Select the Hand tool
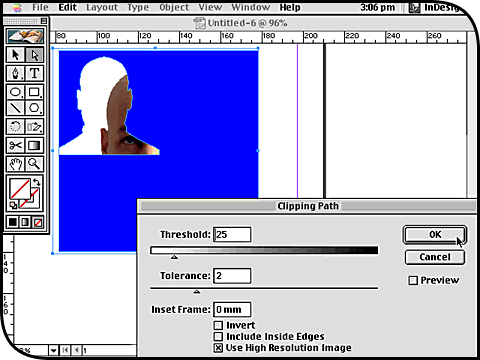 click(x=16, y=164)
